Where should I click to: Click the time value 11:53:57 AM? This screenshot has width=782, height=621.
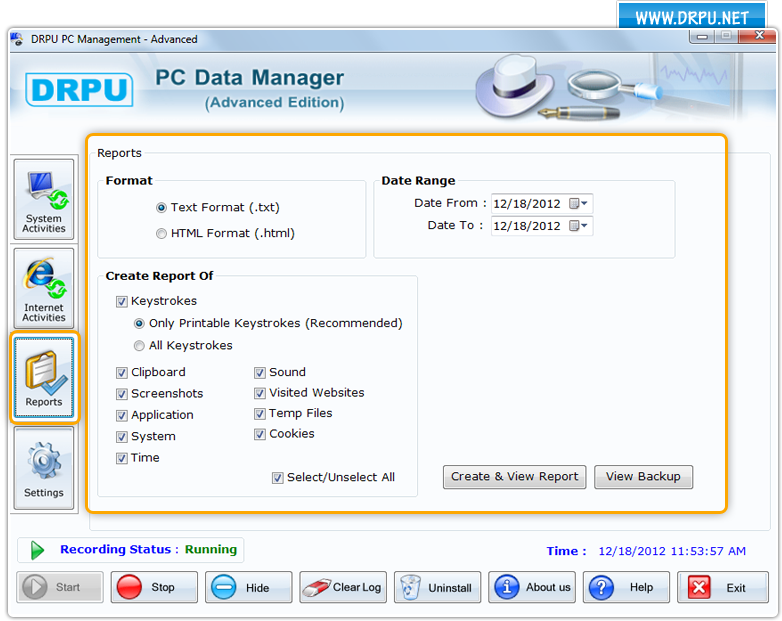tap(708, 551)
